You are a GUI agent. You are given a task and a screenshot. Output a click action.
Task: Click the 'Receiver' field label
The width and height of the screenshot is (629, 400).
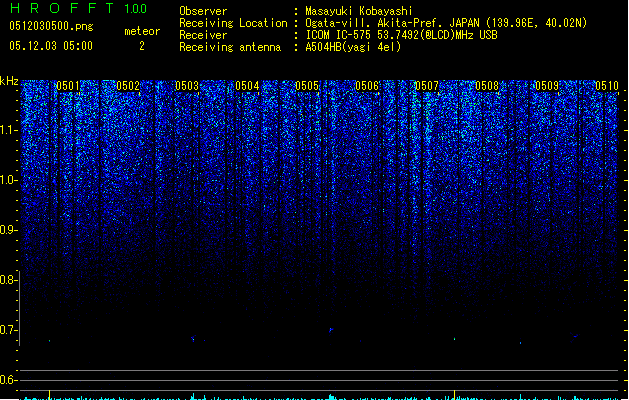click(x=203, y=35)
